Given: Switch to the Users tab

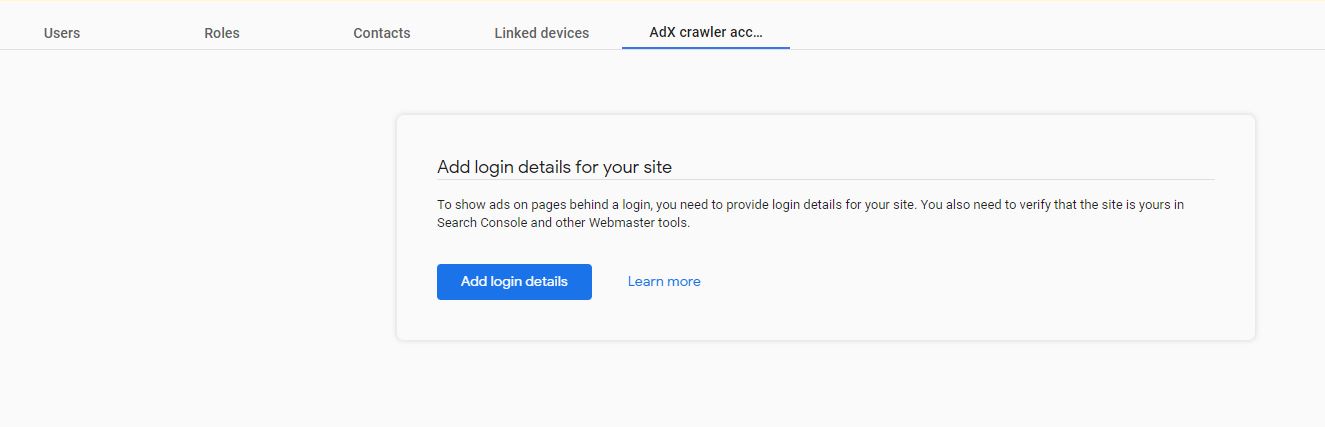Looking at the screenshot, I should pos(62,33).
